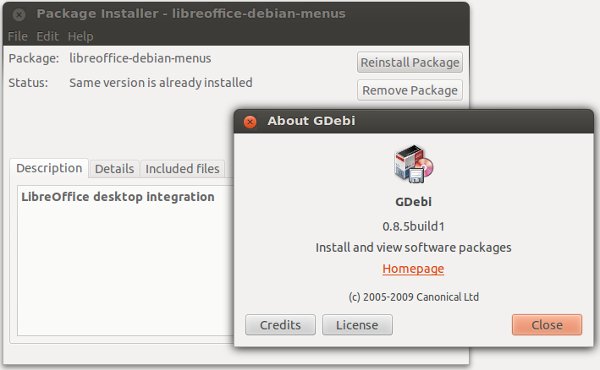Click the LibreOffice desktop integration description text
The image size is (600, 370).
[118, 197]
